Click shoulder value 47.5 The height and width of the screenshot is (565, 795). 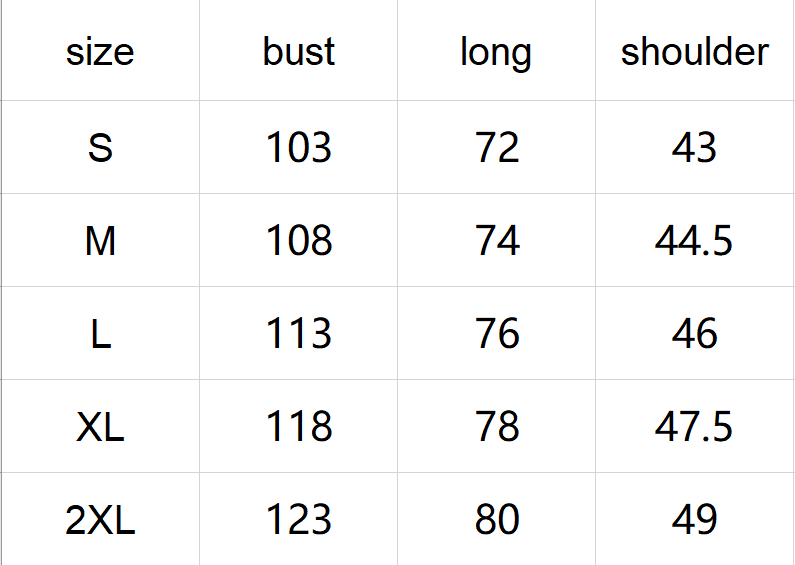(x=694, y=427)
